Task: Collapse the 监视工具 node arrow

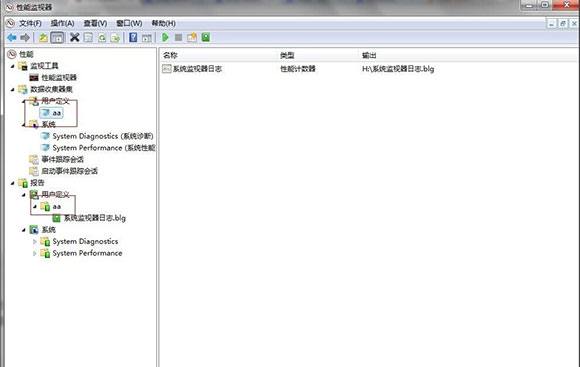Action: click(x=13, y=66)
